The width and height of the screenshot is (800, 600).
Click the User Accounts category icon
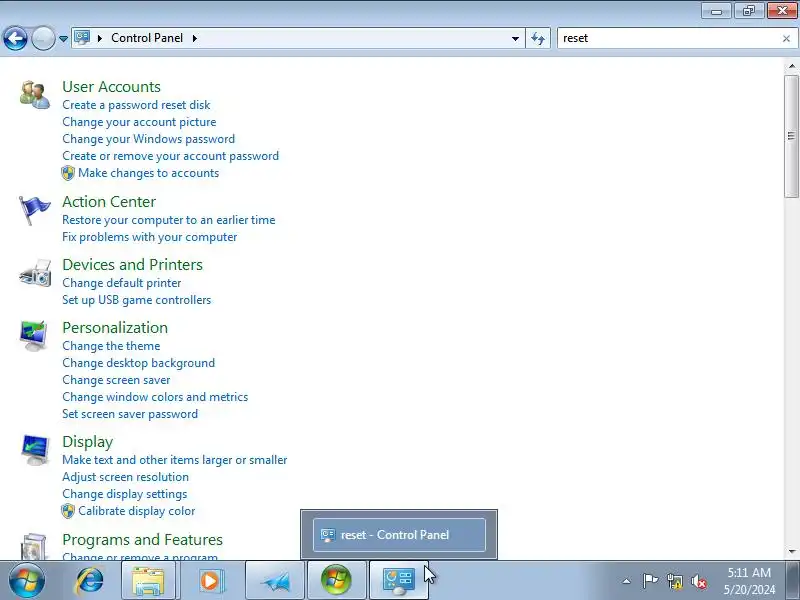pos(35,95)
